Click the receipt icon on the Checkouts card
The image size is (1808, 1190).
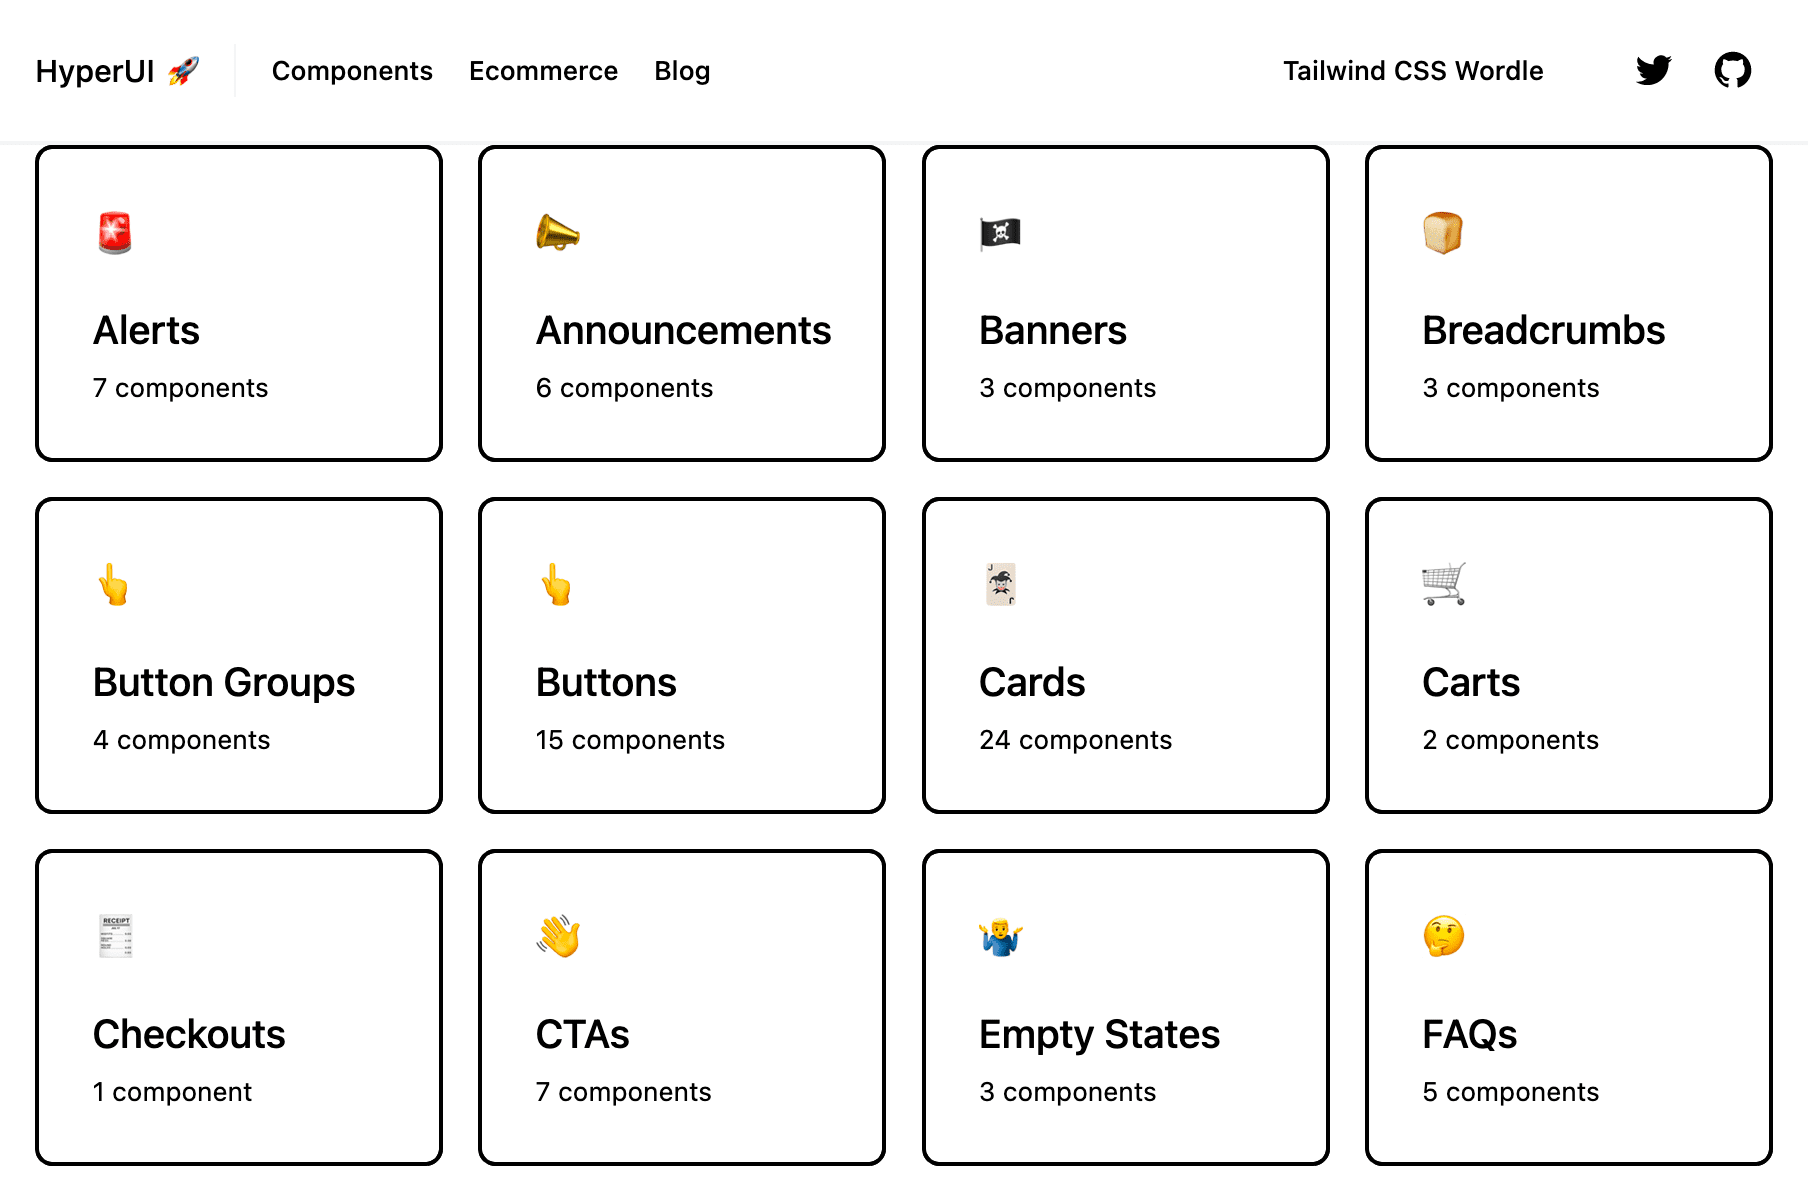(x=116, y=936)
